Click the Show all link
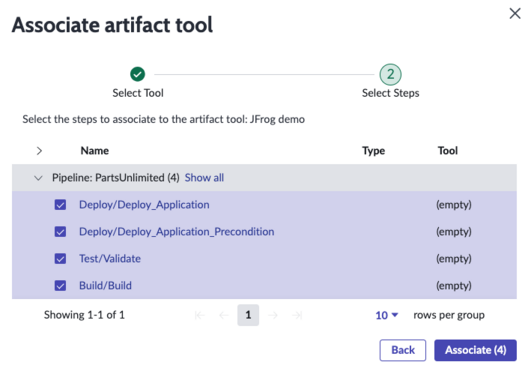The width and height of the screenshot is (531, 374). point(204,178)
